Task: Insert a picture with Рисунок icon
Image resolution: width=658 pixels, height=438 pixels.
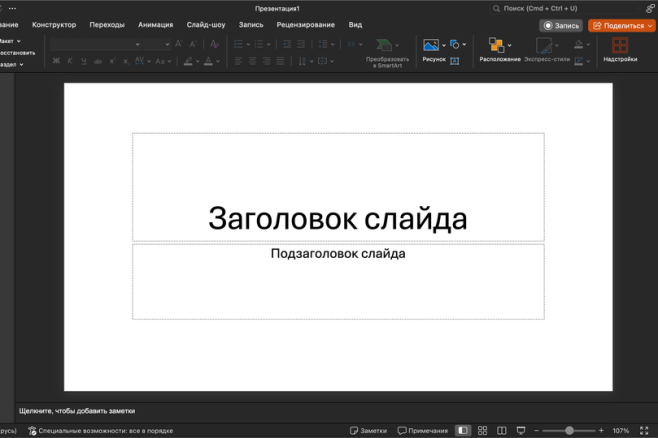Action: click(x=431, y=45)
